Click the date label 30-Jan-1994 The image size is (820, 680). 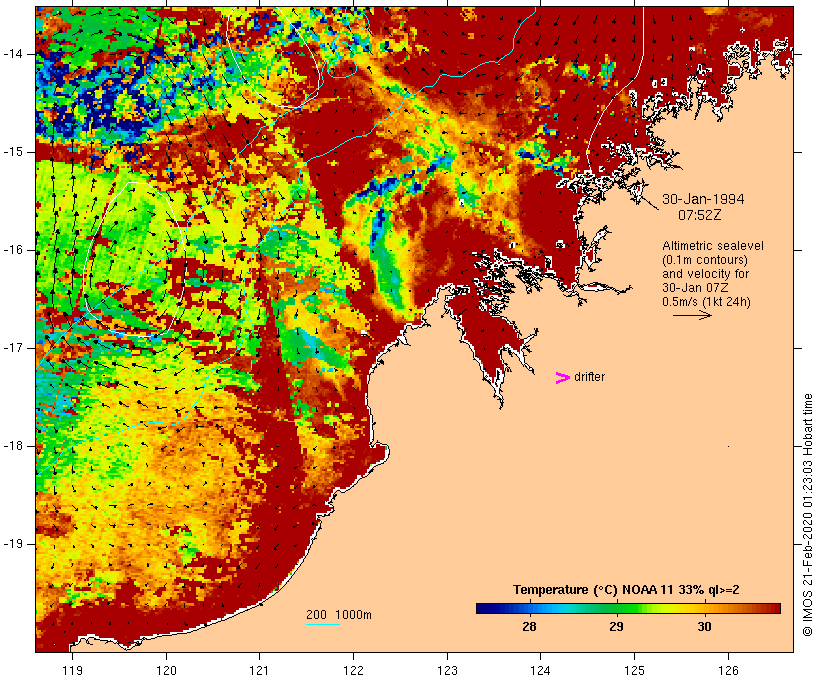pyautogui.click(x=703, y=199)
